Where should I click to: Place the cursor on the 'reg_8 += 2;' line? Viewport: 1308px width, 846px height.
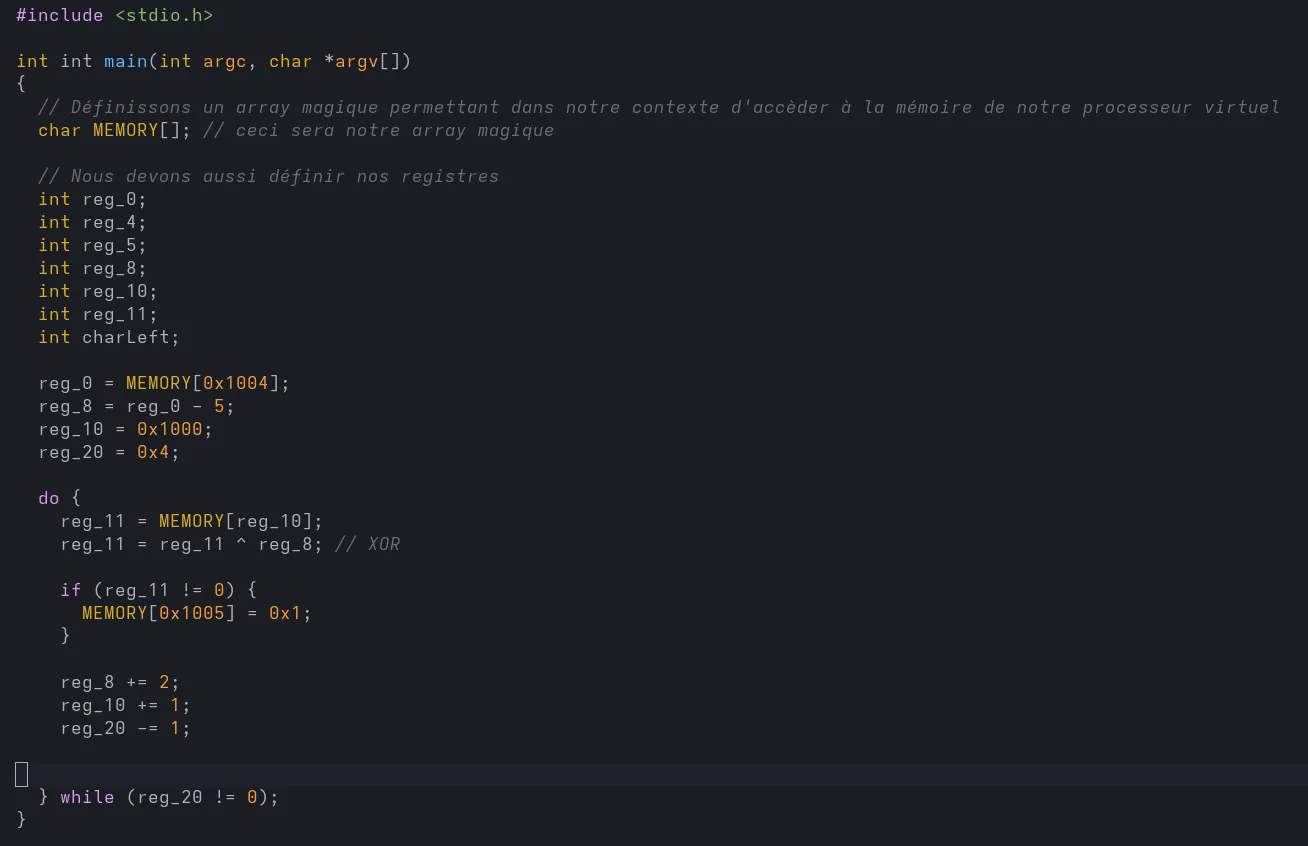119,682
